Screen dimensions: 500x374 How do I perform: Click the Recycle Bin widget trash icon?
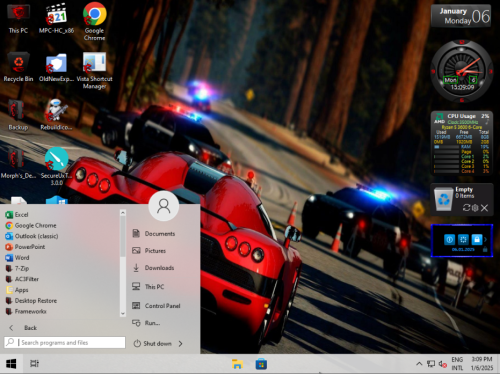(x=443, y=199)
